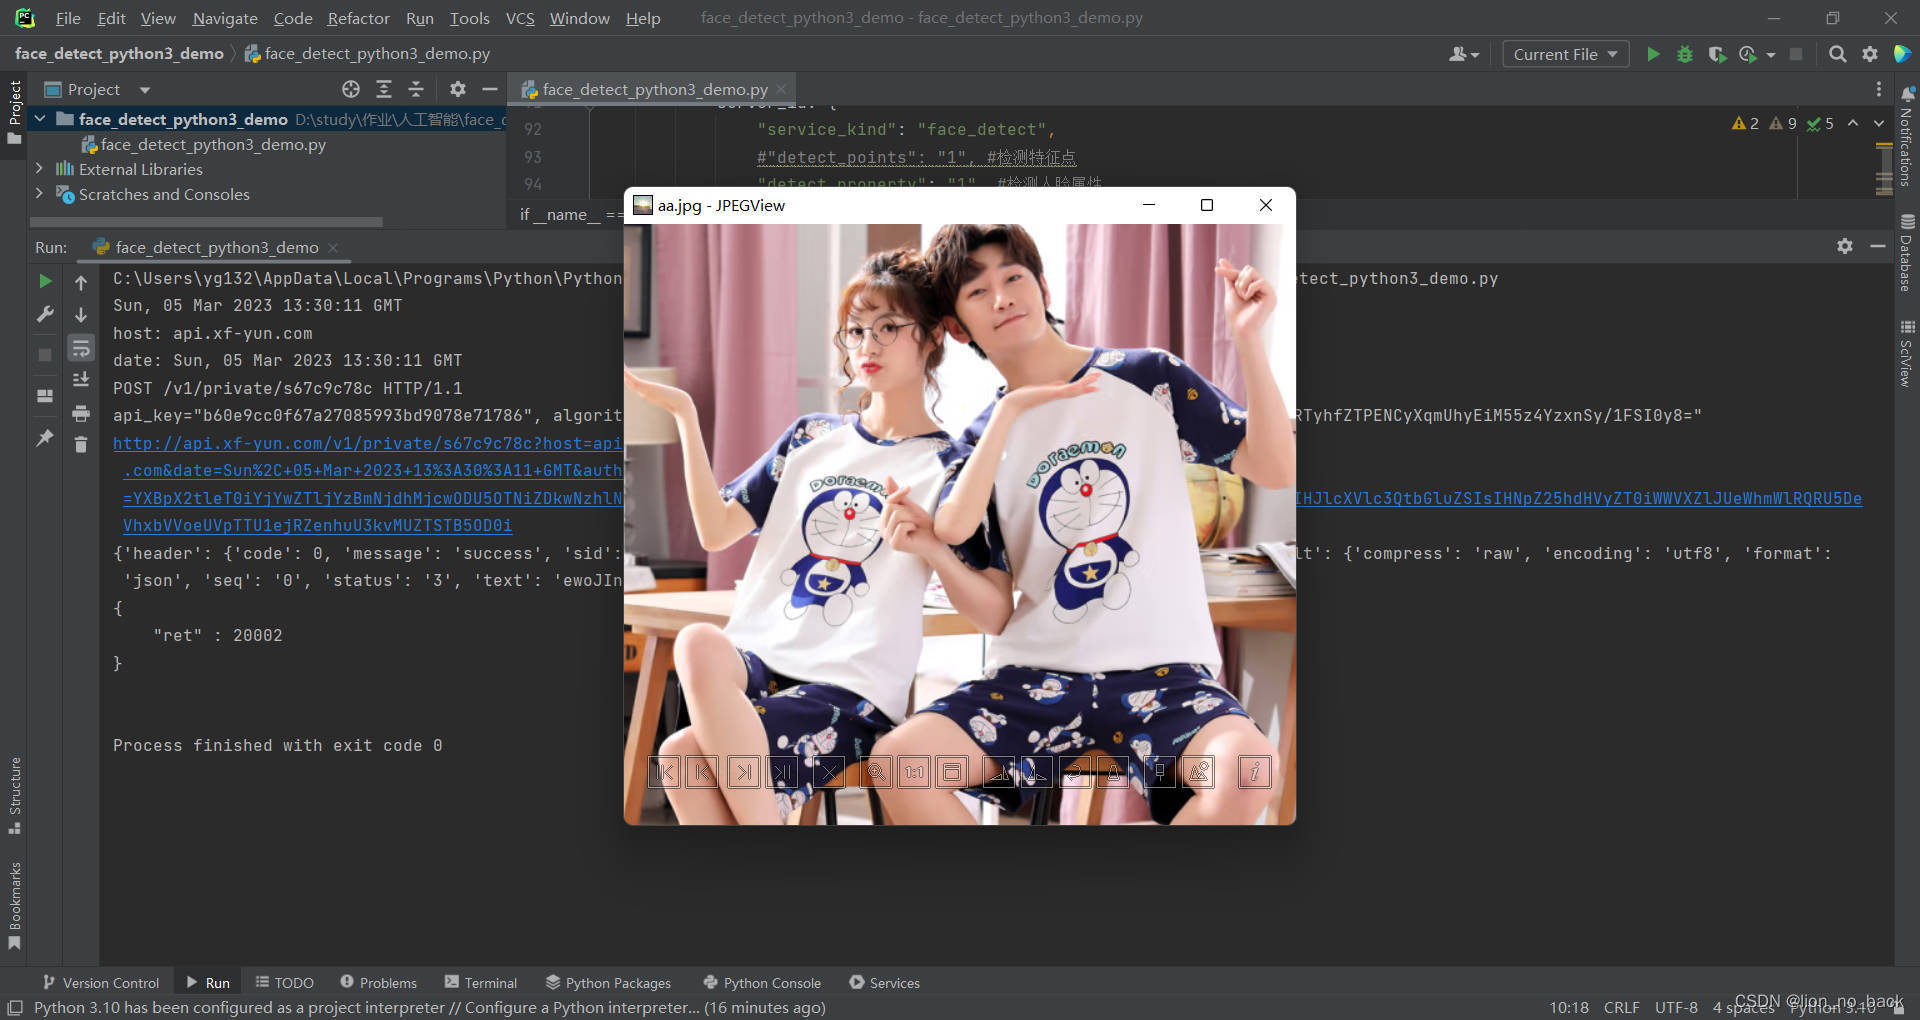Collapse all in Project panel
1920x1020 pixels.
(x=416, y=89)
